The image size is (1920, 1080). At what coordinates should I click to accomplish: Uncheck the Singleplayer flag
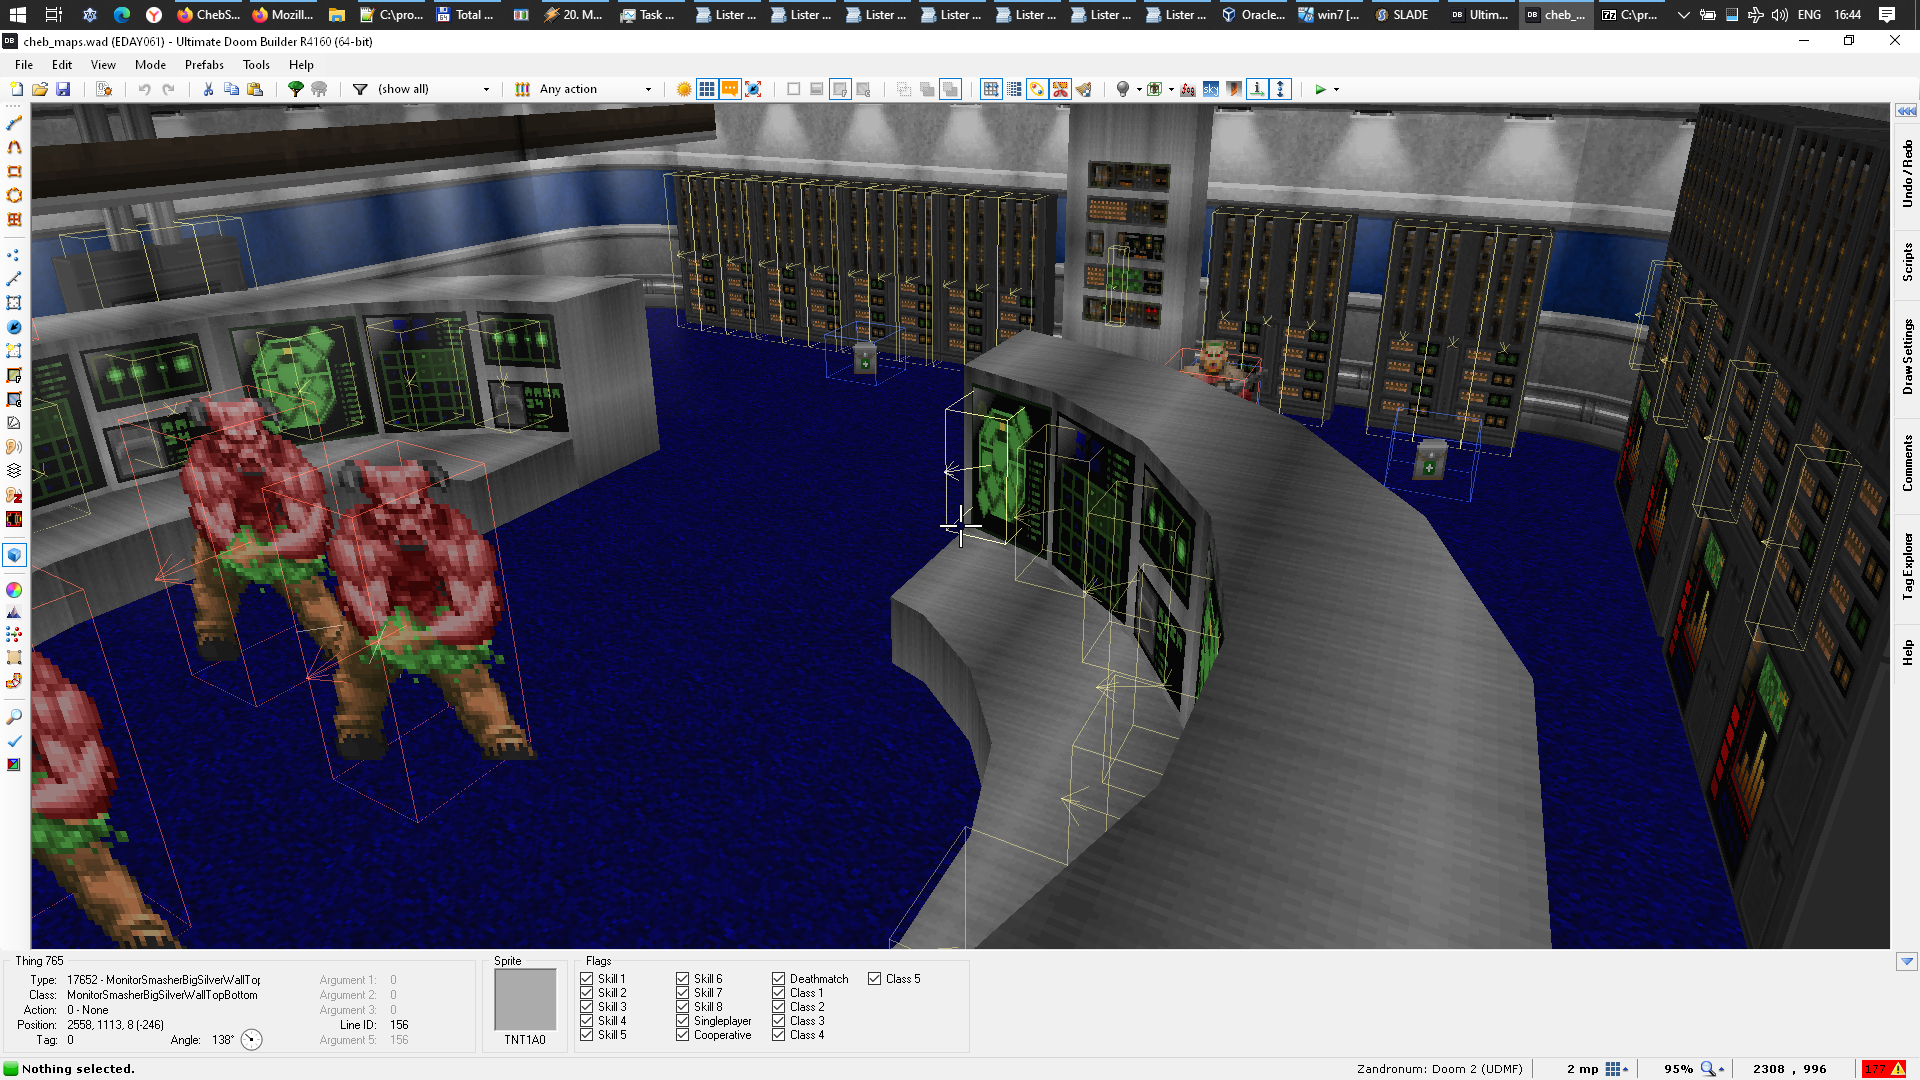point(683,1021)
